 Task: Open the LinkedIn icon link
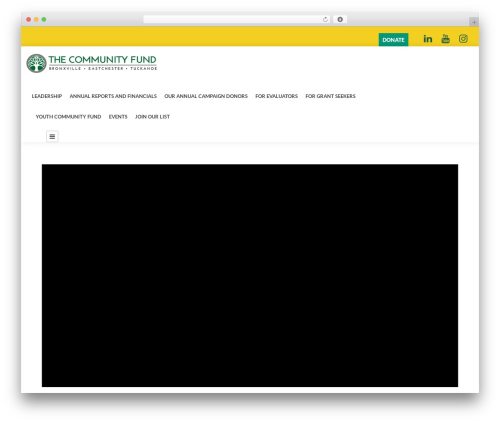tap(428, 39)
